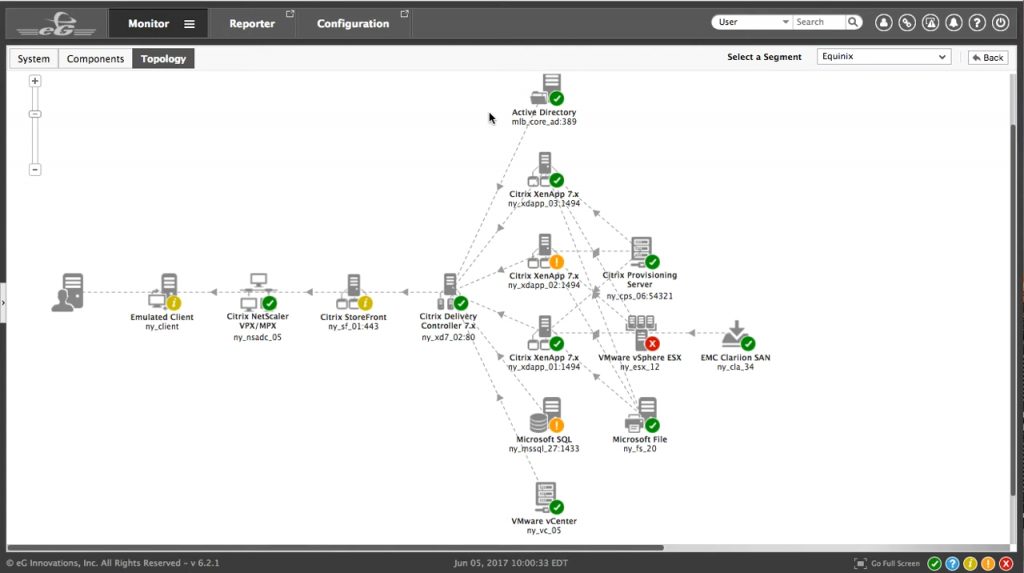Open the Monitor hamburger menu
The height and width of the screenshot is (573, 1024).
(x=189, y=24)
